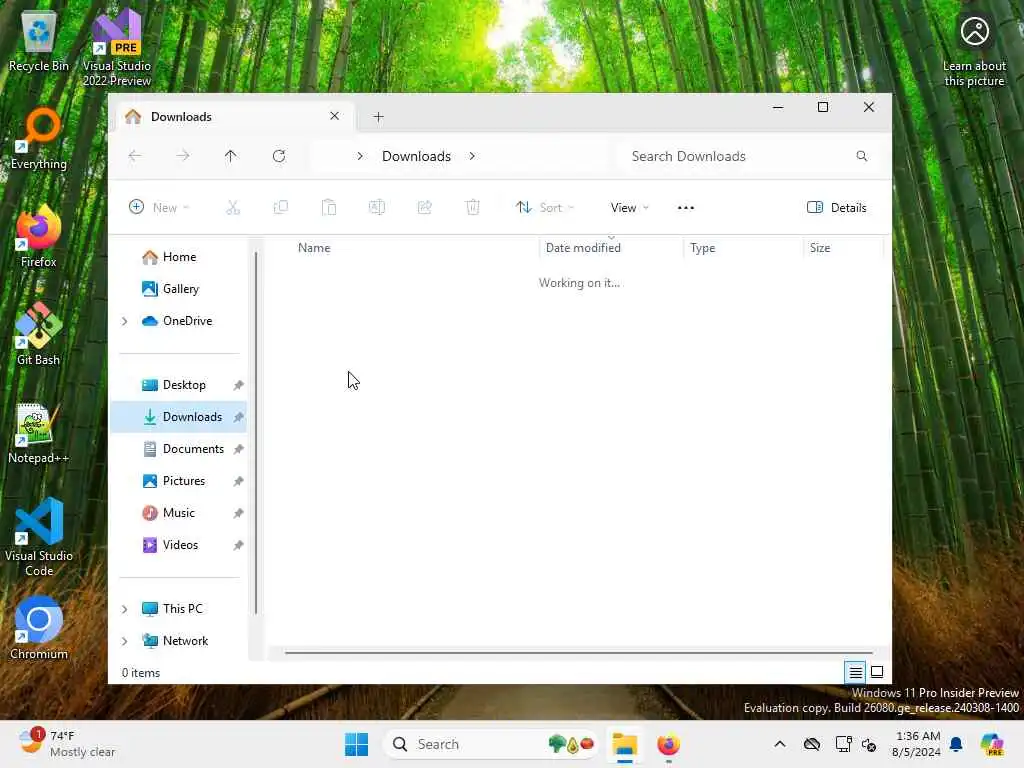1024x768 pixels.
Task: Unpin Videos from Quick access
Action: [x=238, y=545]
